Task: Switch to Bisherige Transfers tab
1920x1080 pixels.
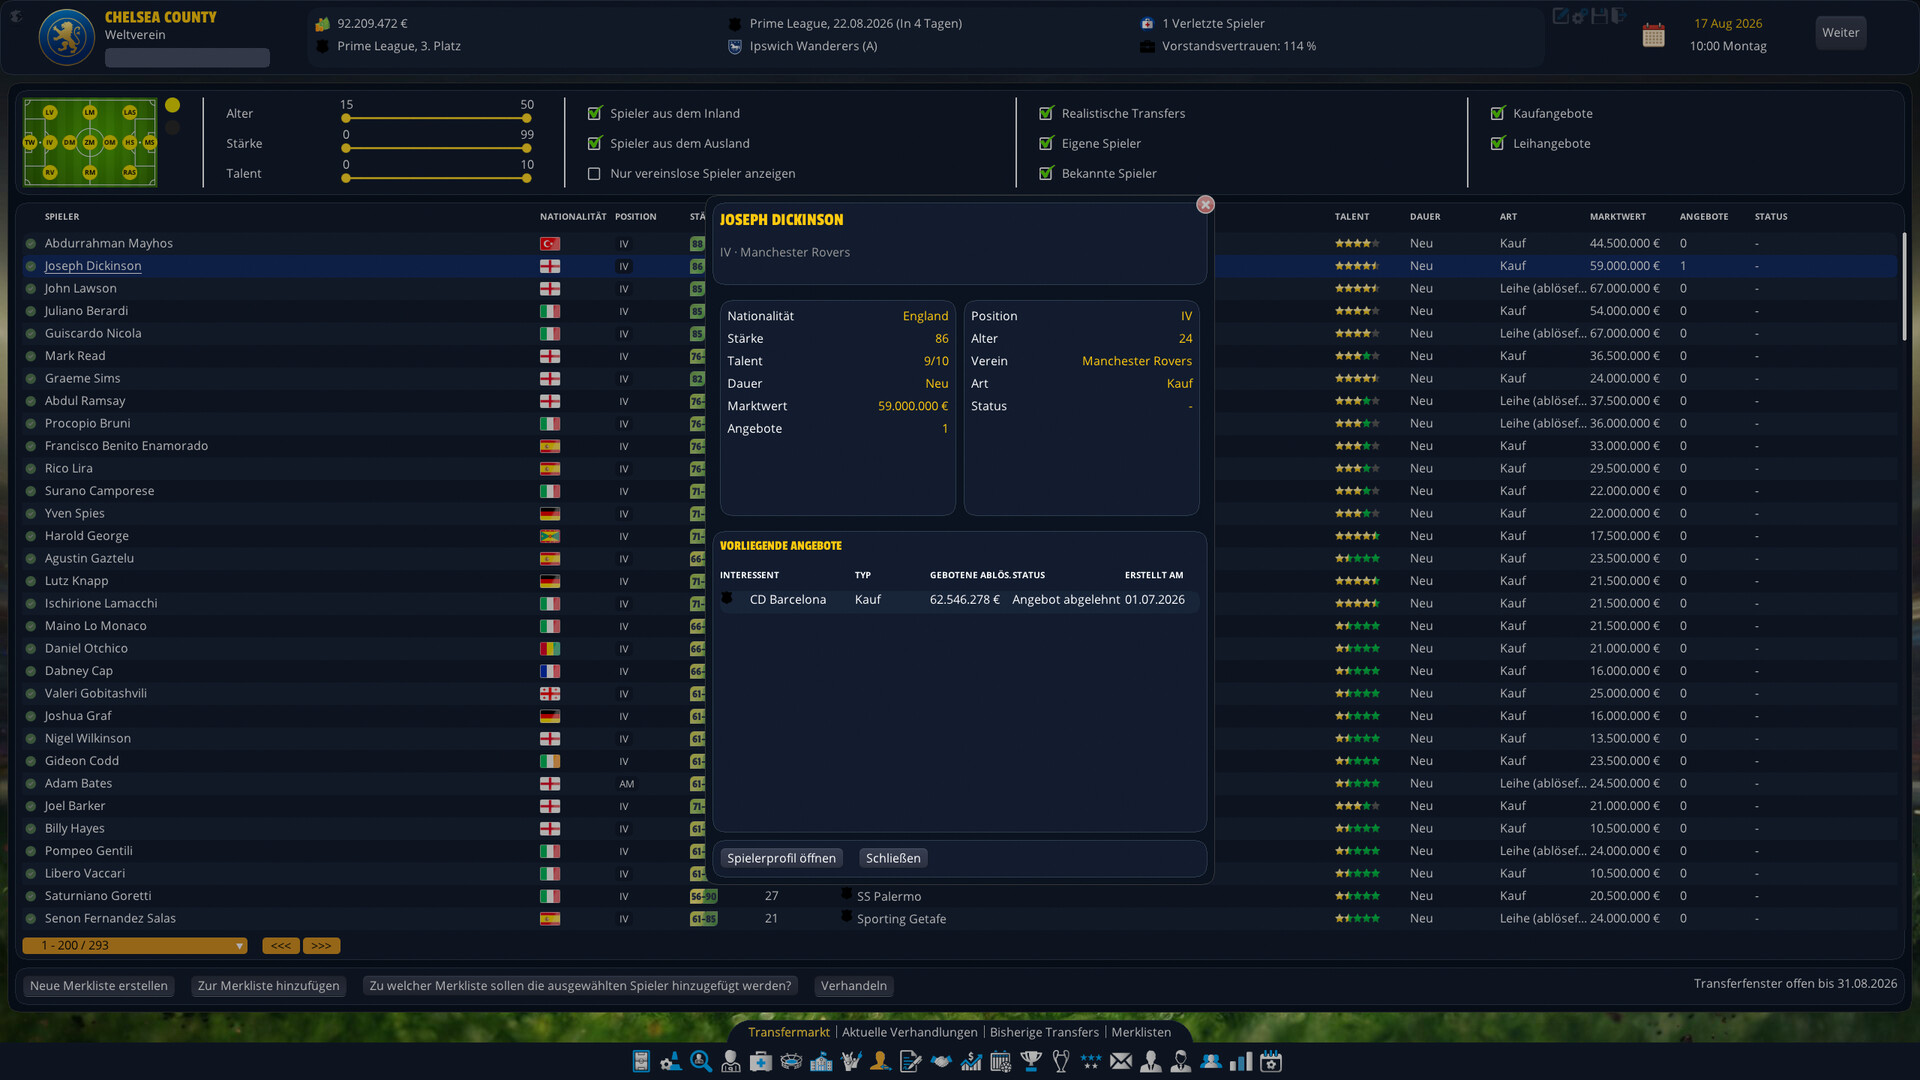Action: (1044, 1032)
